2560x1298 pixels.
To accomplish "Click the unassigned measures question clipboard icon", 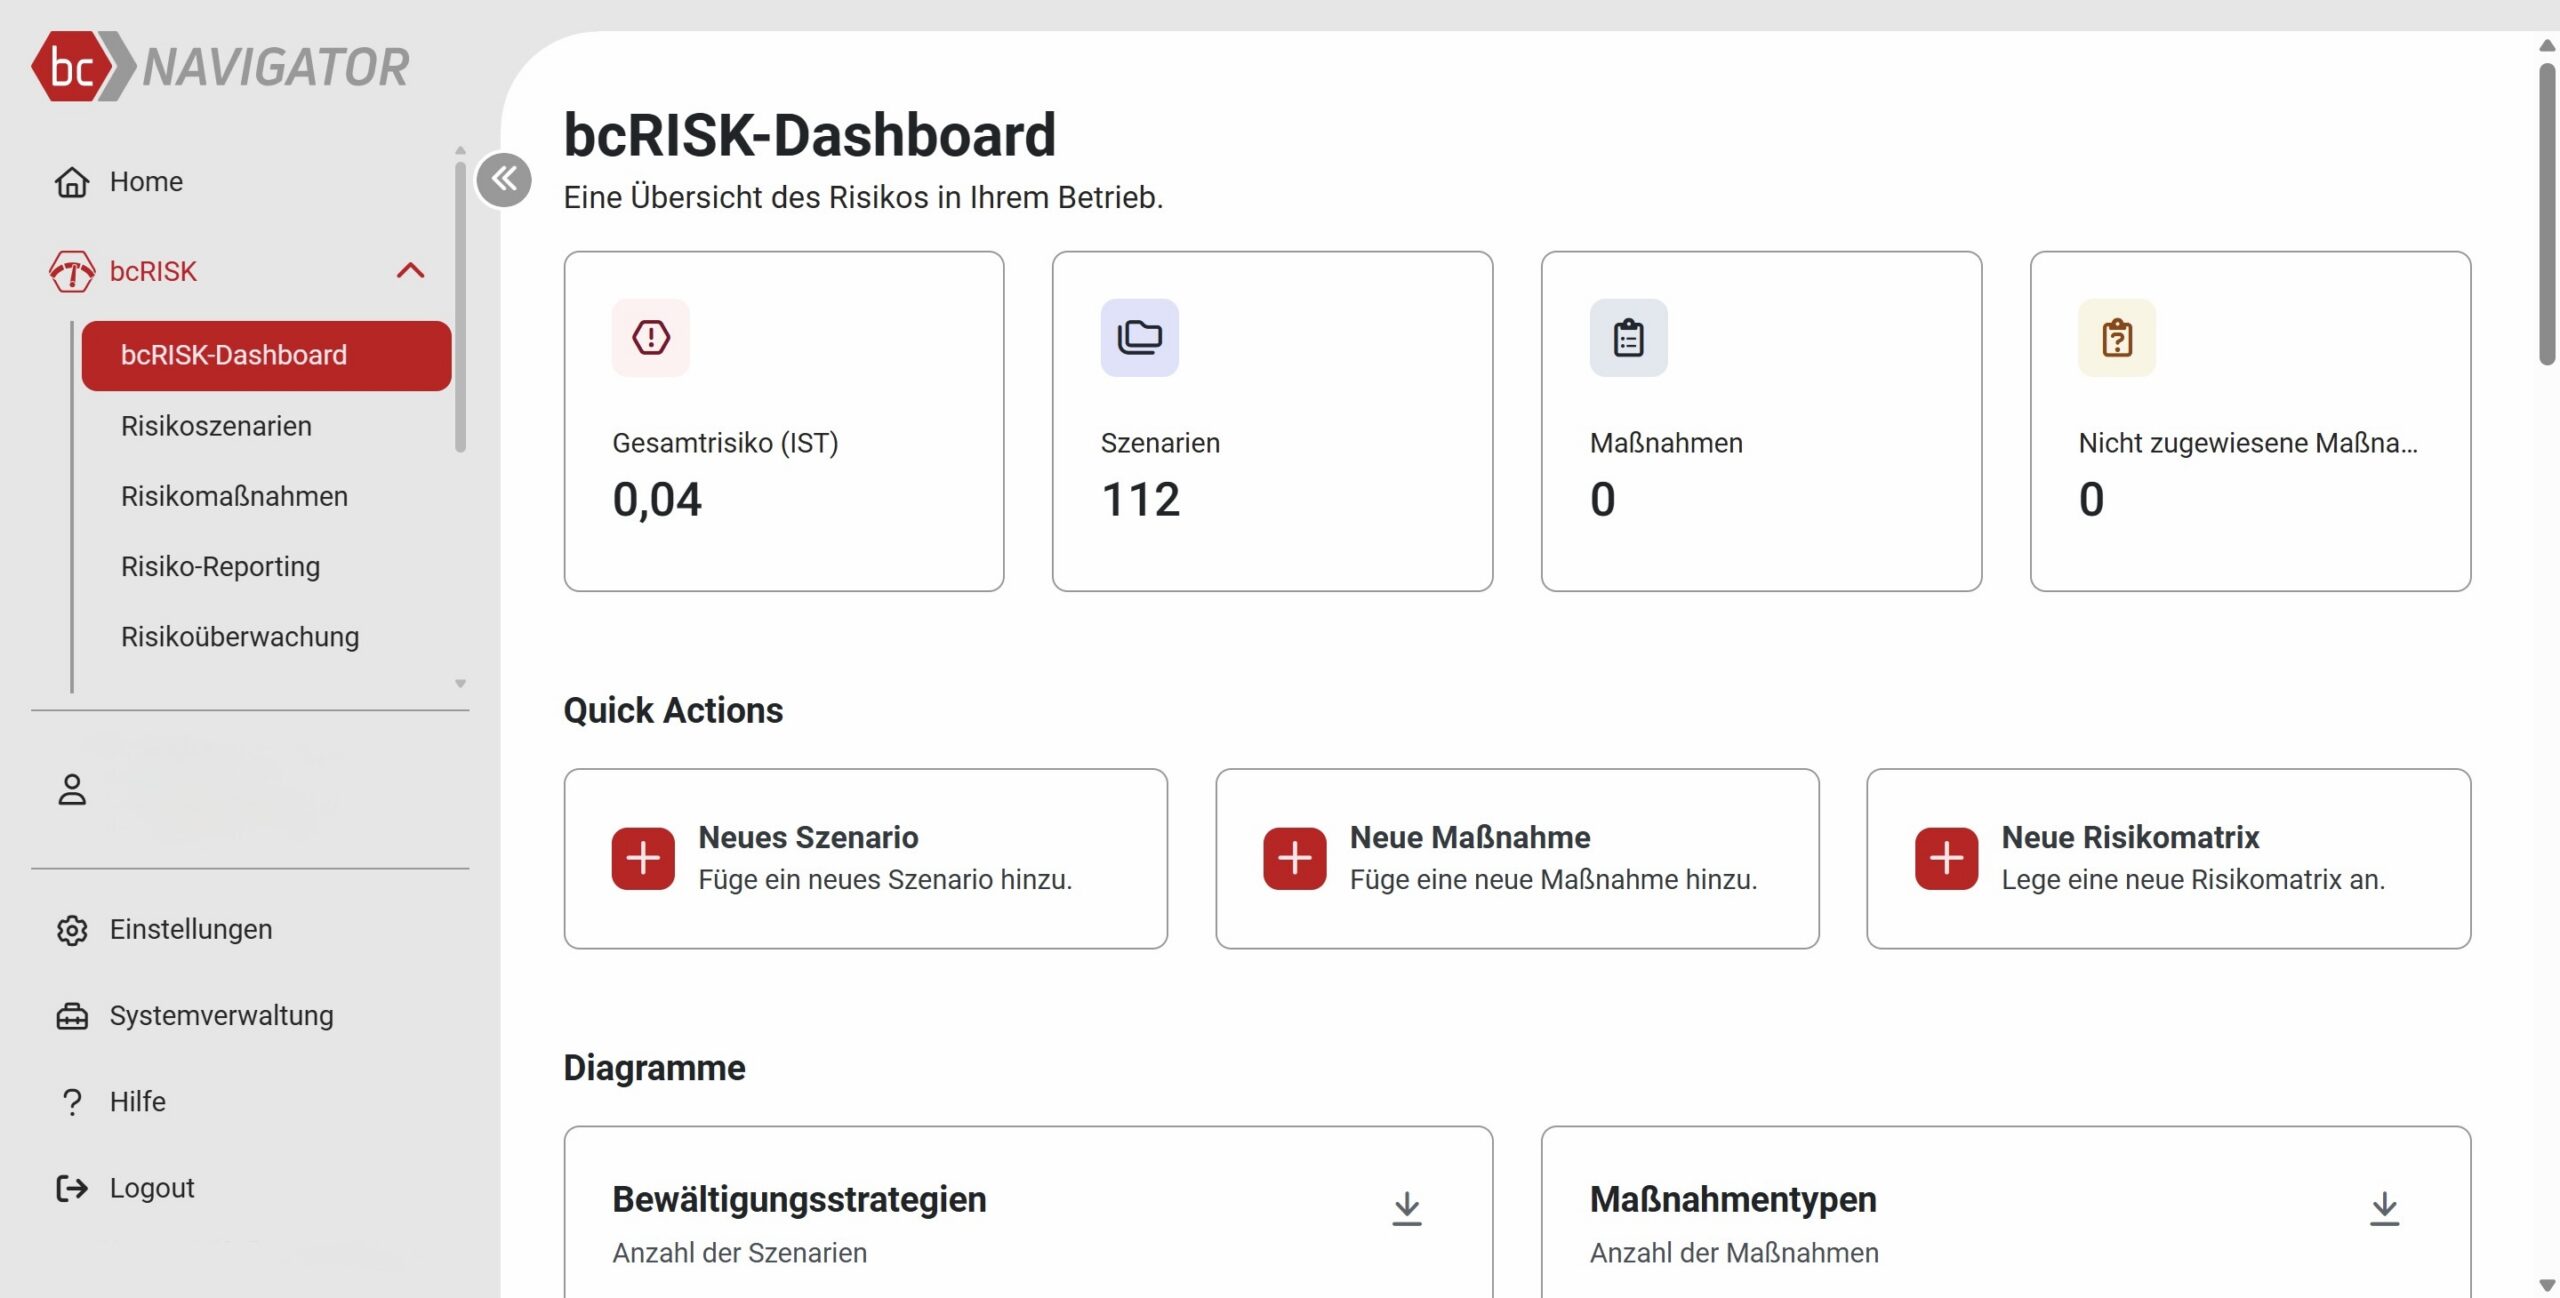I will click(x=2116, y=338).
